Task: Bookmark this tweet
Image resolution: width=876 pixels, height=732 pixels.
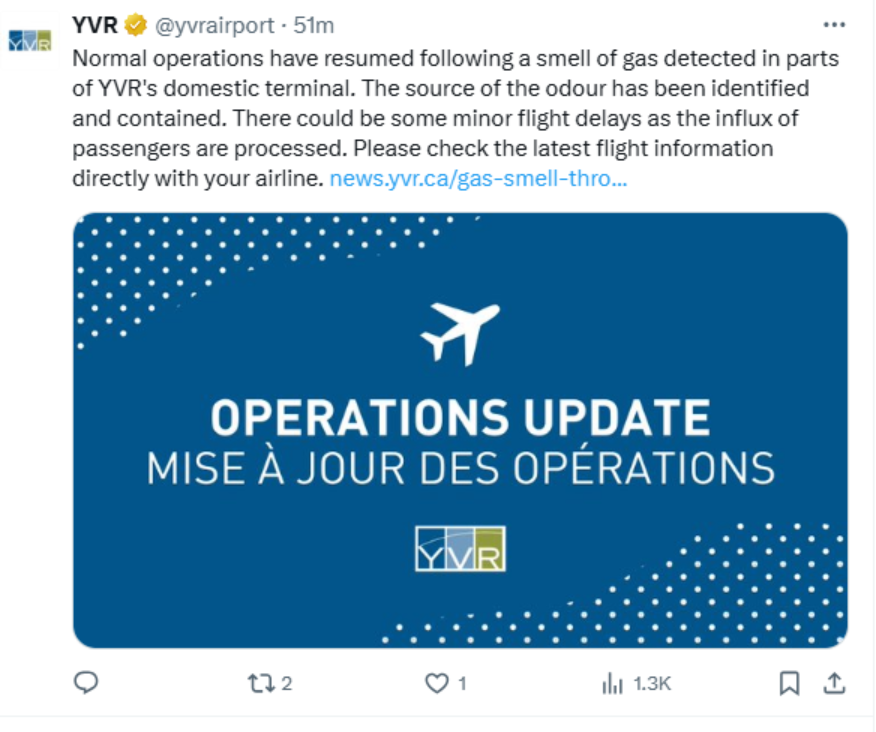Action: pos(789,683)
